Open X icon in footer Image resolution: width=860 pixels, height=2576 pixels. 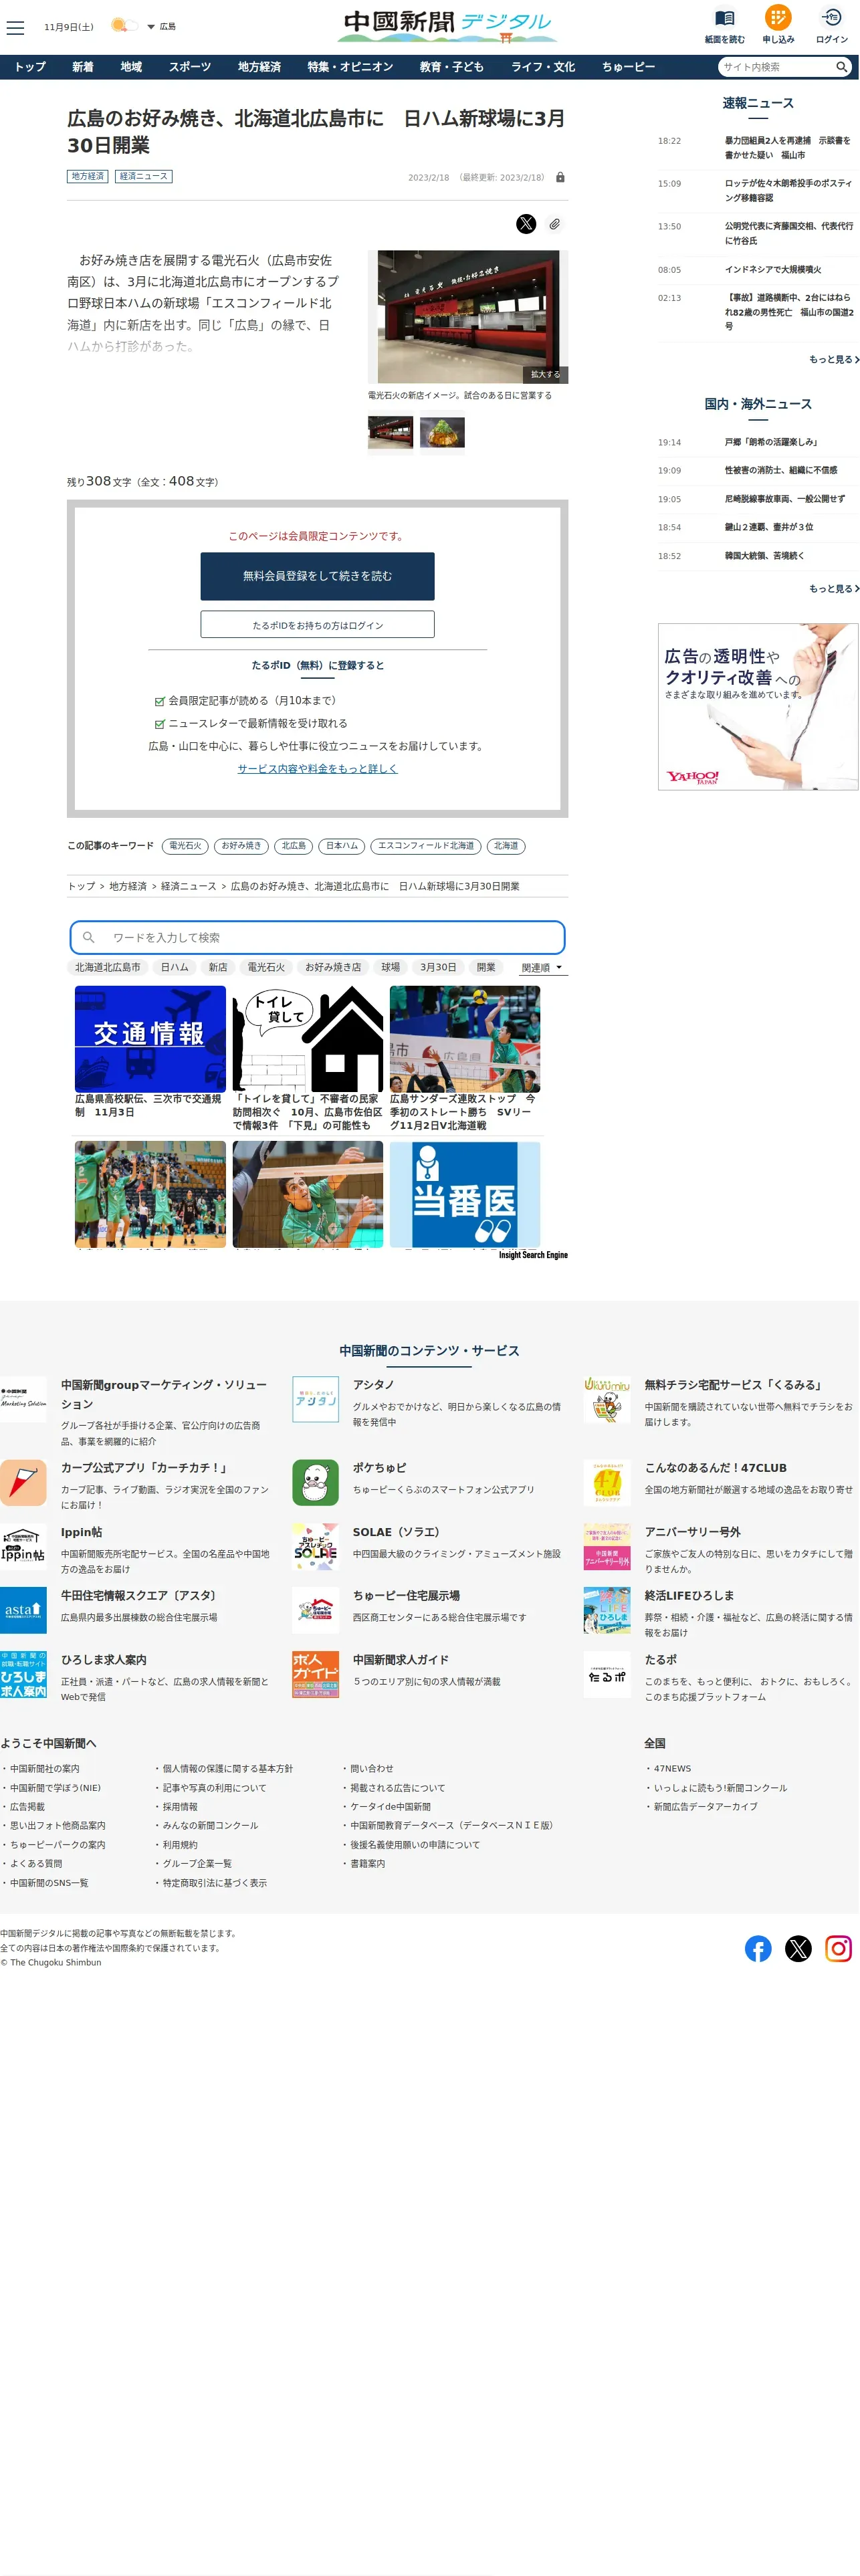click(798, 1948)
